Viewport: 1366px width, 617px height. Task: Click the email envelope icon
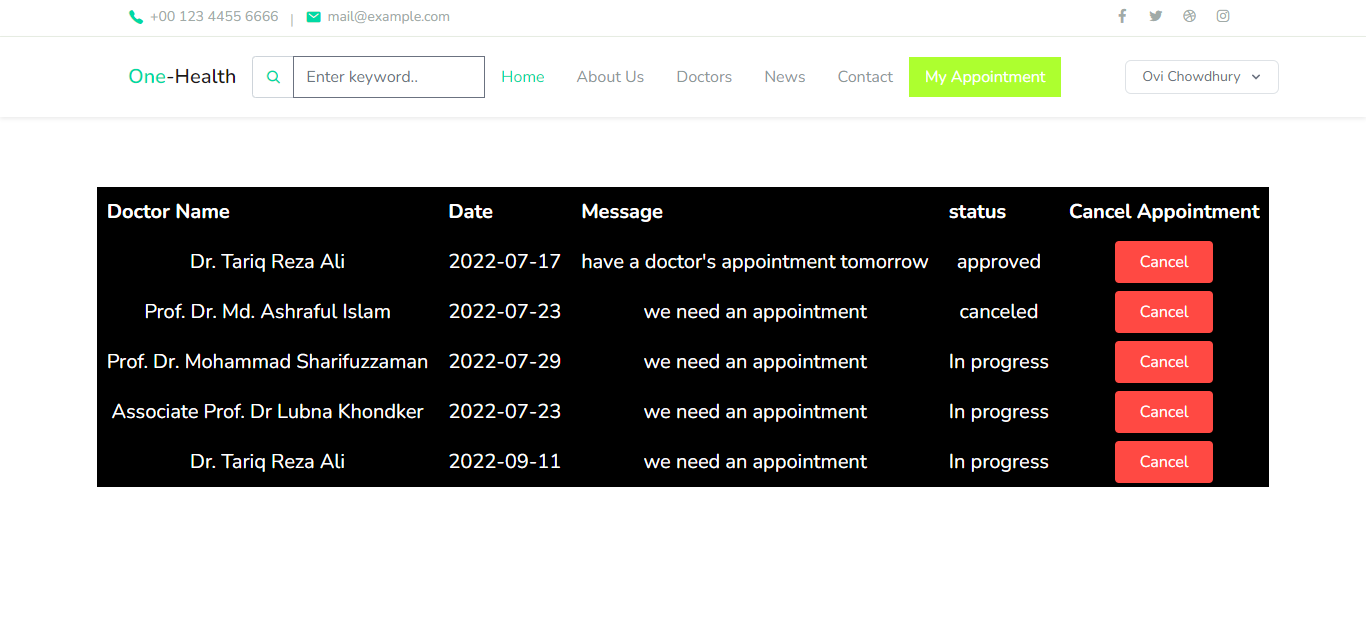click(x=313, y=16)
